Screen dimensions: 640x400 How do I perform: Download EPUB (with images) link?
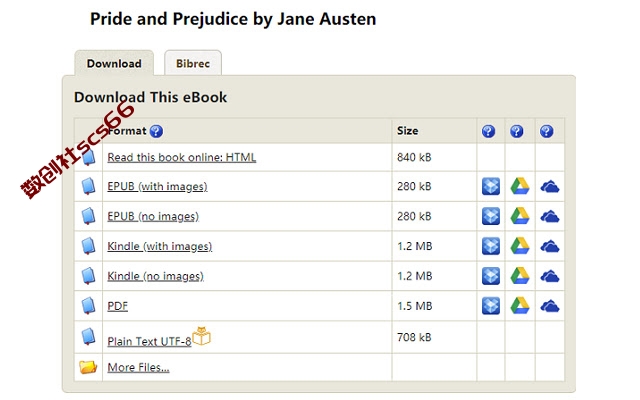tap(157, 187)
